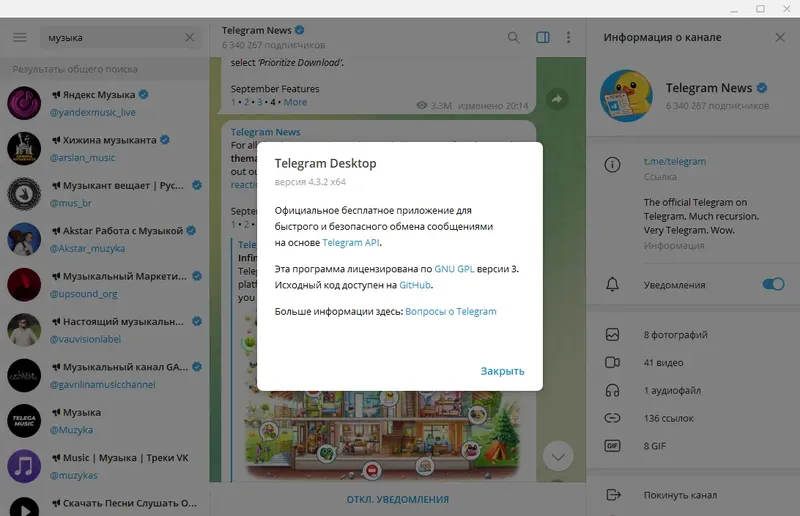Open the Вопросы о Telegram link
This screenshot has width=800, height=516.
coord(451,311)
